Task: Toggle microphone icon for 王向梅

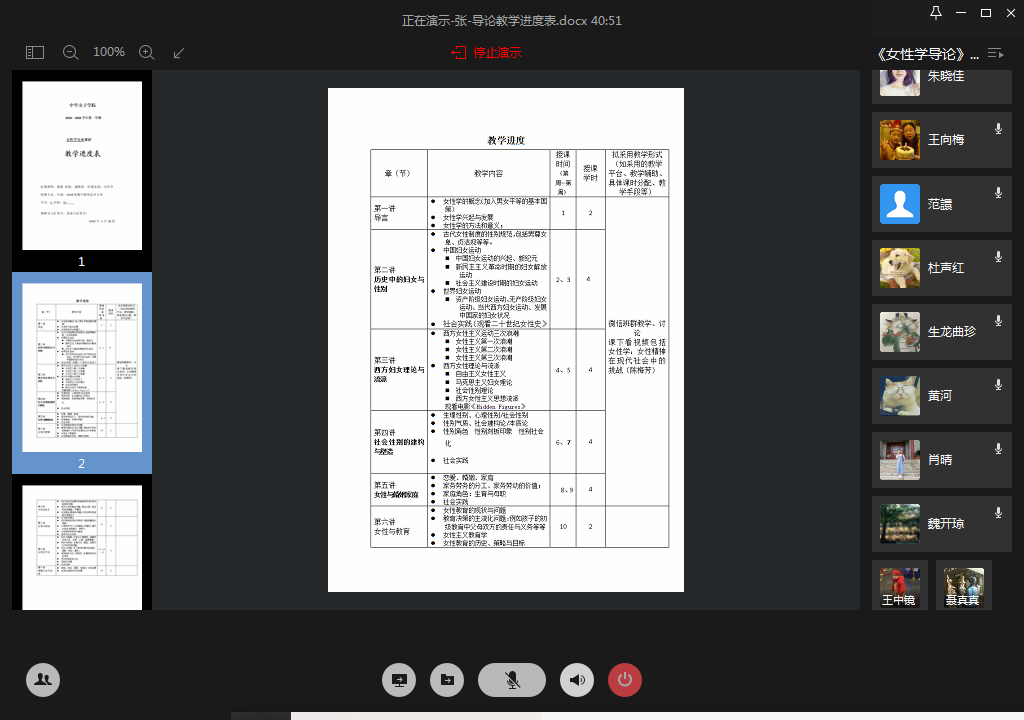Action: (x=998, y=129)
